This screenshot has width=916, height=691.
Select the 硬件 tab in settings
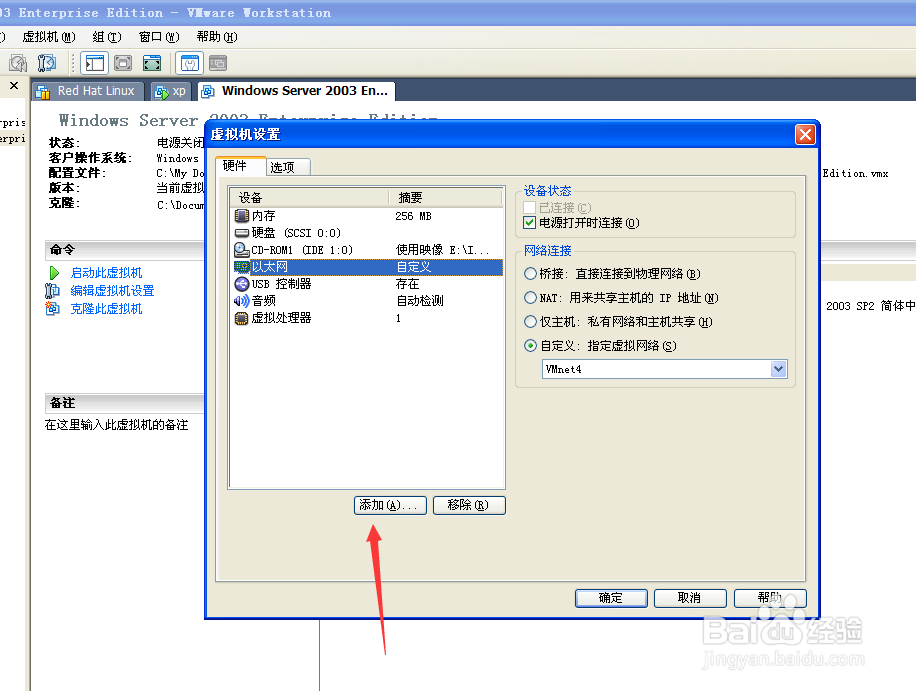pos(240,166)
